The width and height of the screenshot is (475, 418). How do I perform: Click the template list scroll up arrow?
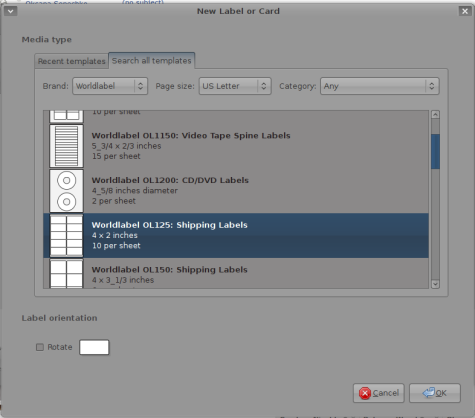coord(435,115)
